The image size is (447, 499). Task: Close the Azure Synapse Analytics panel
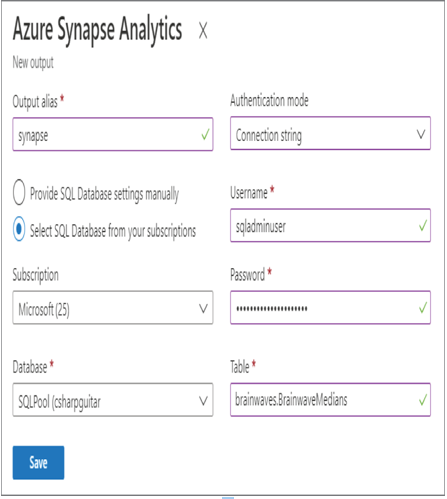tap(203, 30)
